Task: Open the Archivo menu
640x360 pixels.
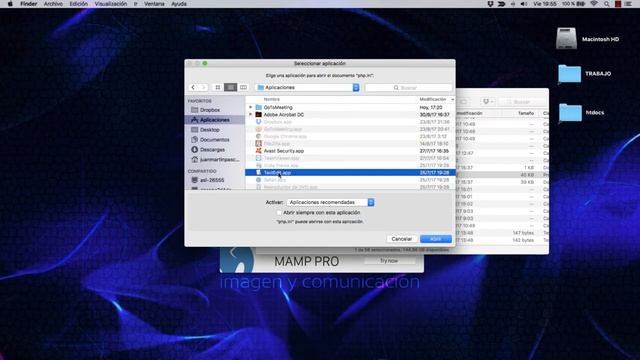Action: [x=53, y=4]
